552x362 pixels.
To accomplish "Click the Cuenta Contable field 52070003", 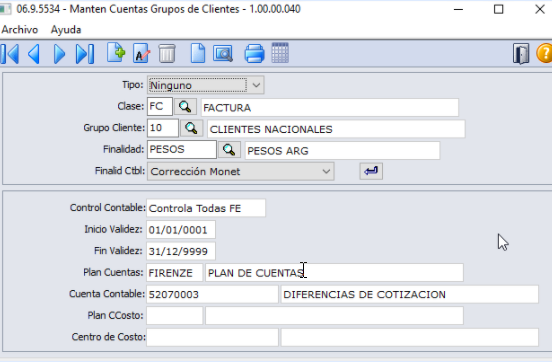I will coord(212,294).
